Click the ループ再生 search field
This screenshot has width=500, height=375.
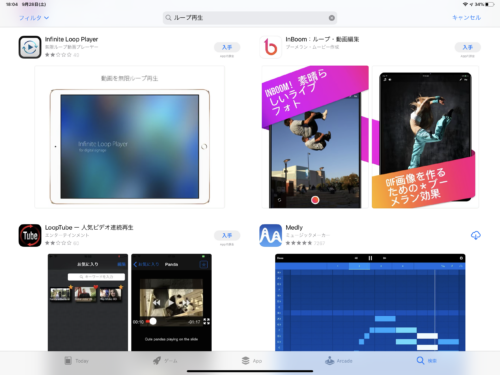tap(250, 18)
